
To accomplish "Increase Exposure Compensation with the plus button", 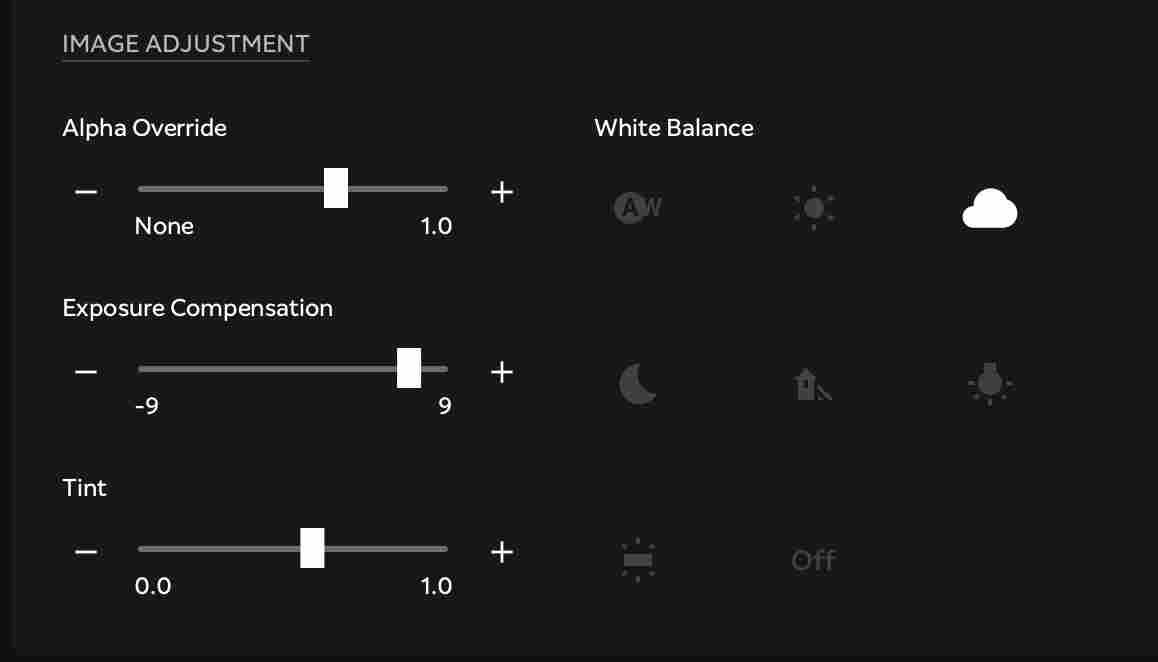I will tap(502, 371).
